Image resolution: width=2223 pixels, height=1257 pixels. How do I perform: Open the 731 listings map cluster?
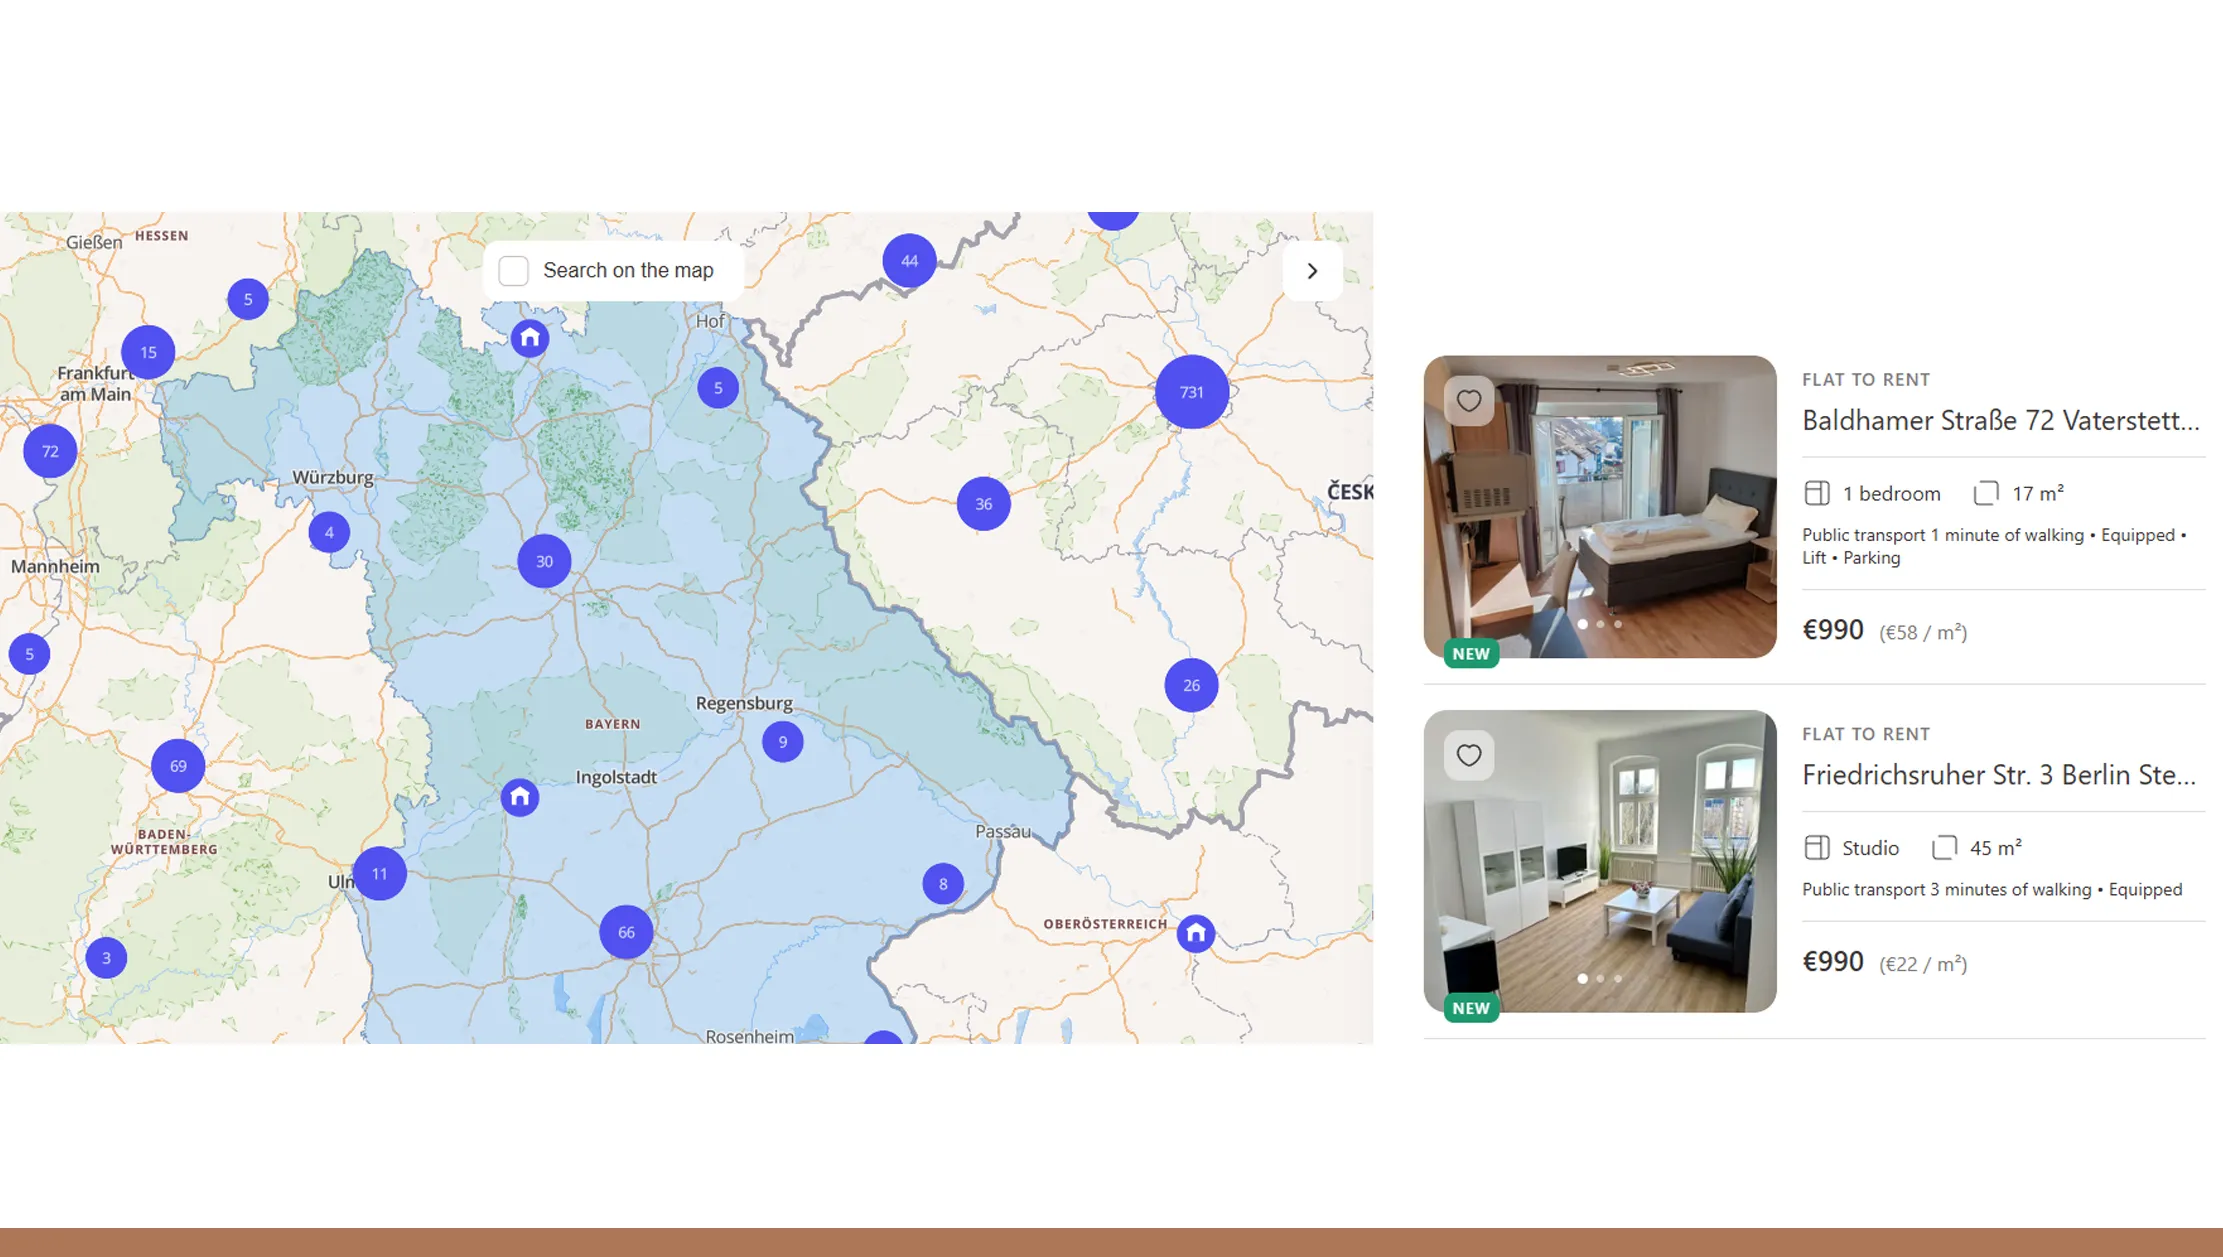click(1191, 392)
